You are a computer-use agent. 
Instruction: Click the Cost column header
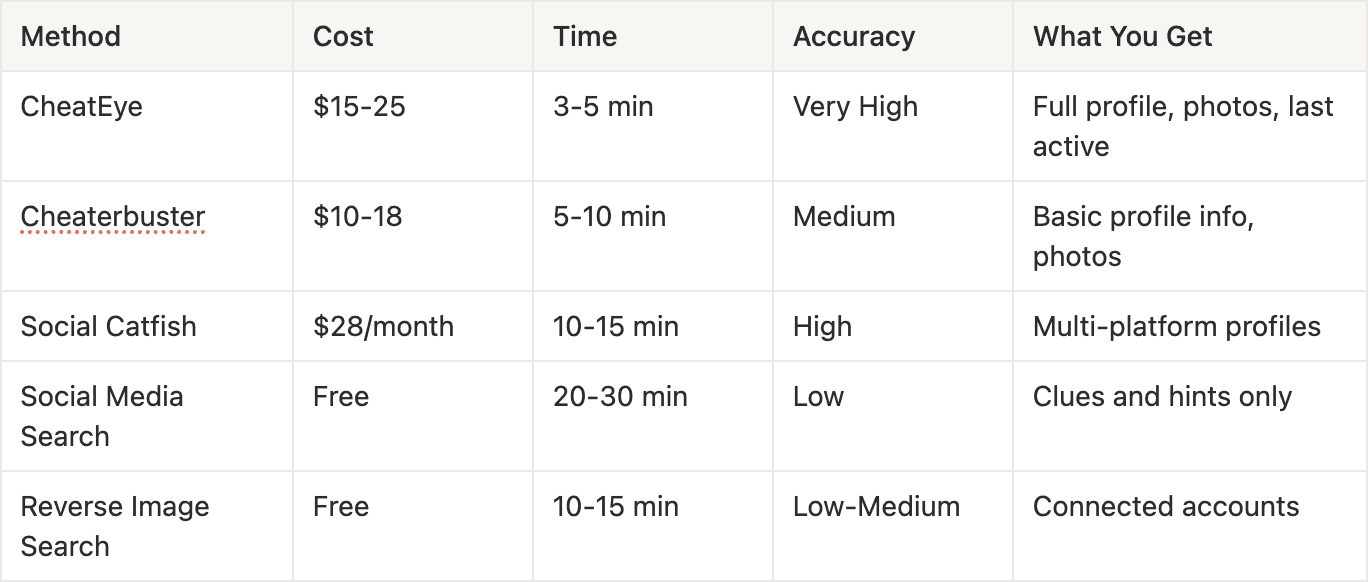(343, 37)
